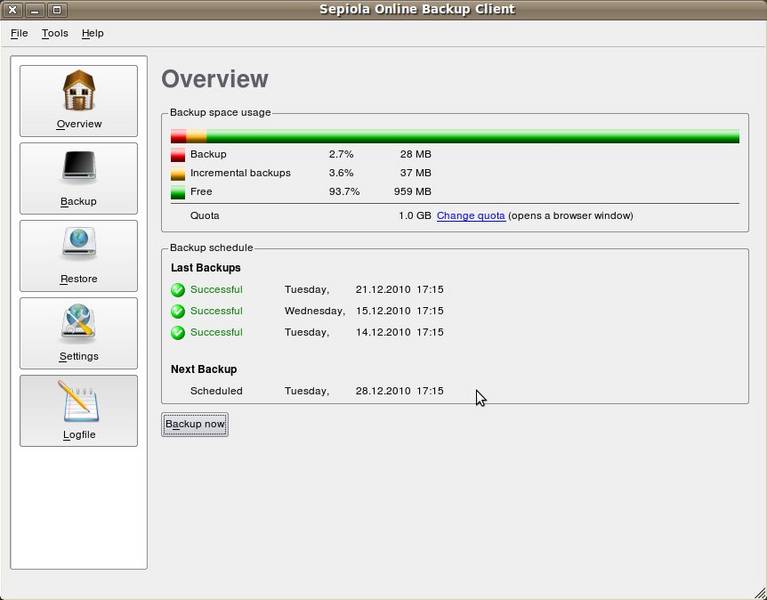Click the 959 MB free size
The width and height of the screenshot is (767, 600).
[x=412, y=192]
